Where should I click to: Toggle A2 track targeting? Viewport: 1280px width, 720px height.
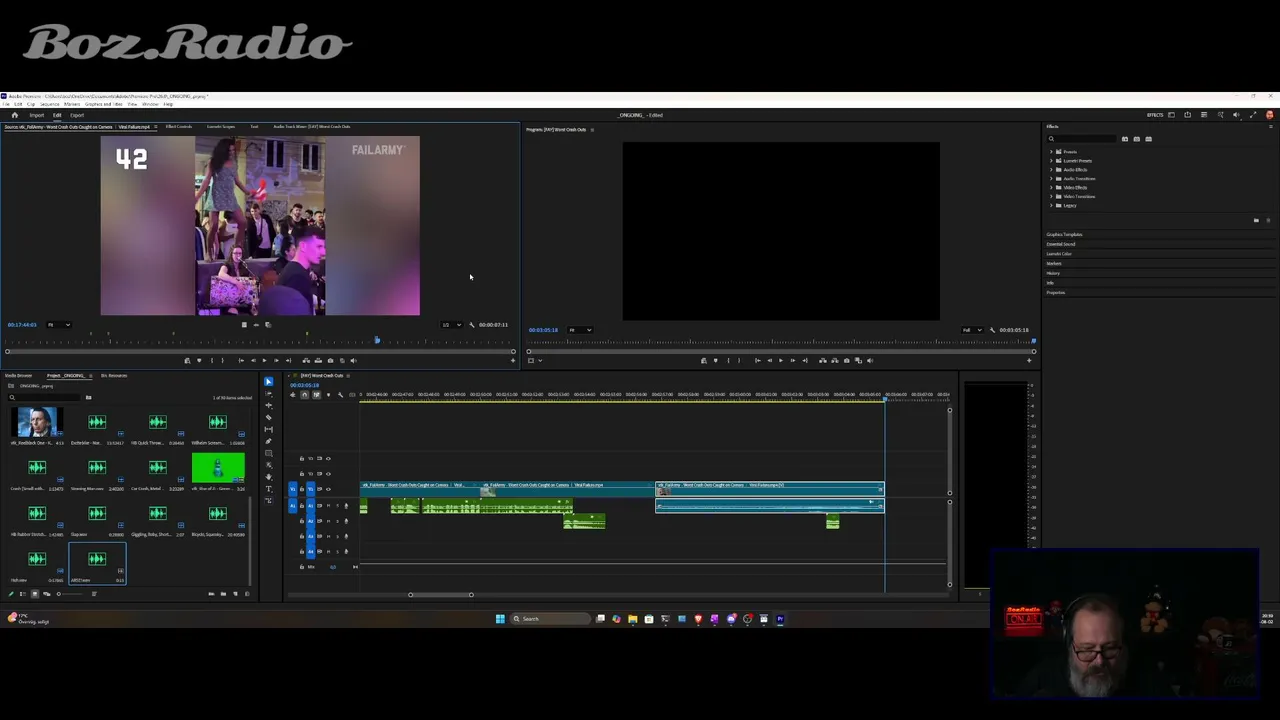310,521
